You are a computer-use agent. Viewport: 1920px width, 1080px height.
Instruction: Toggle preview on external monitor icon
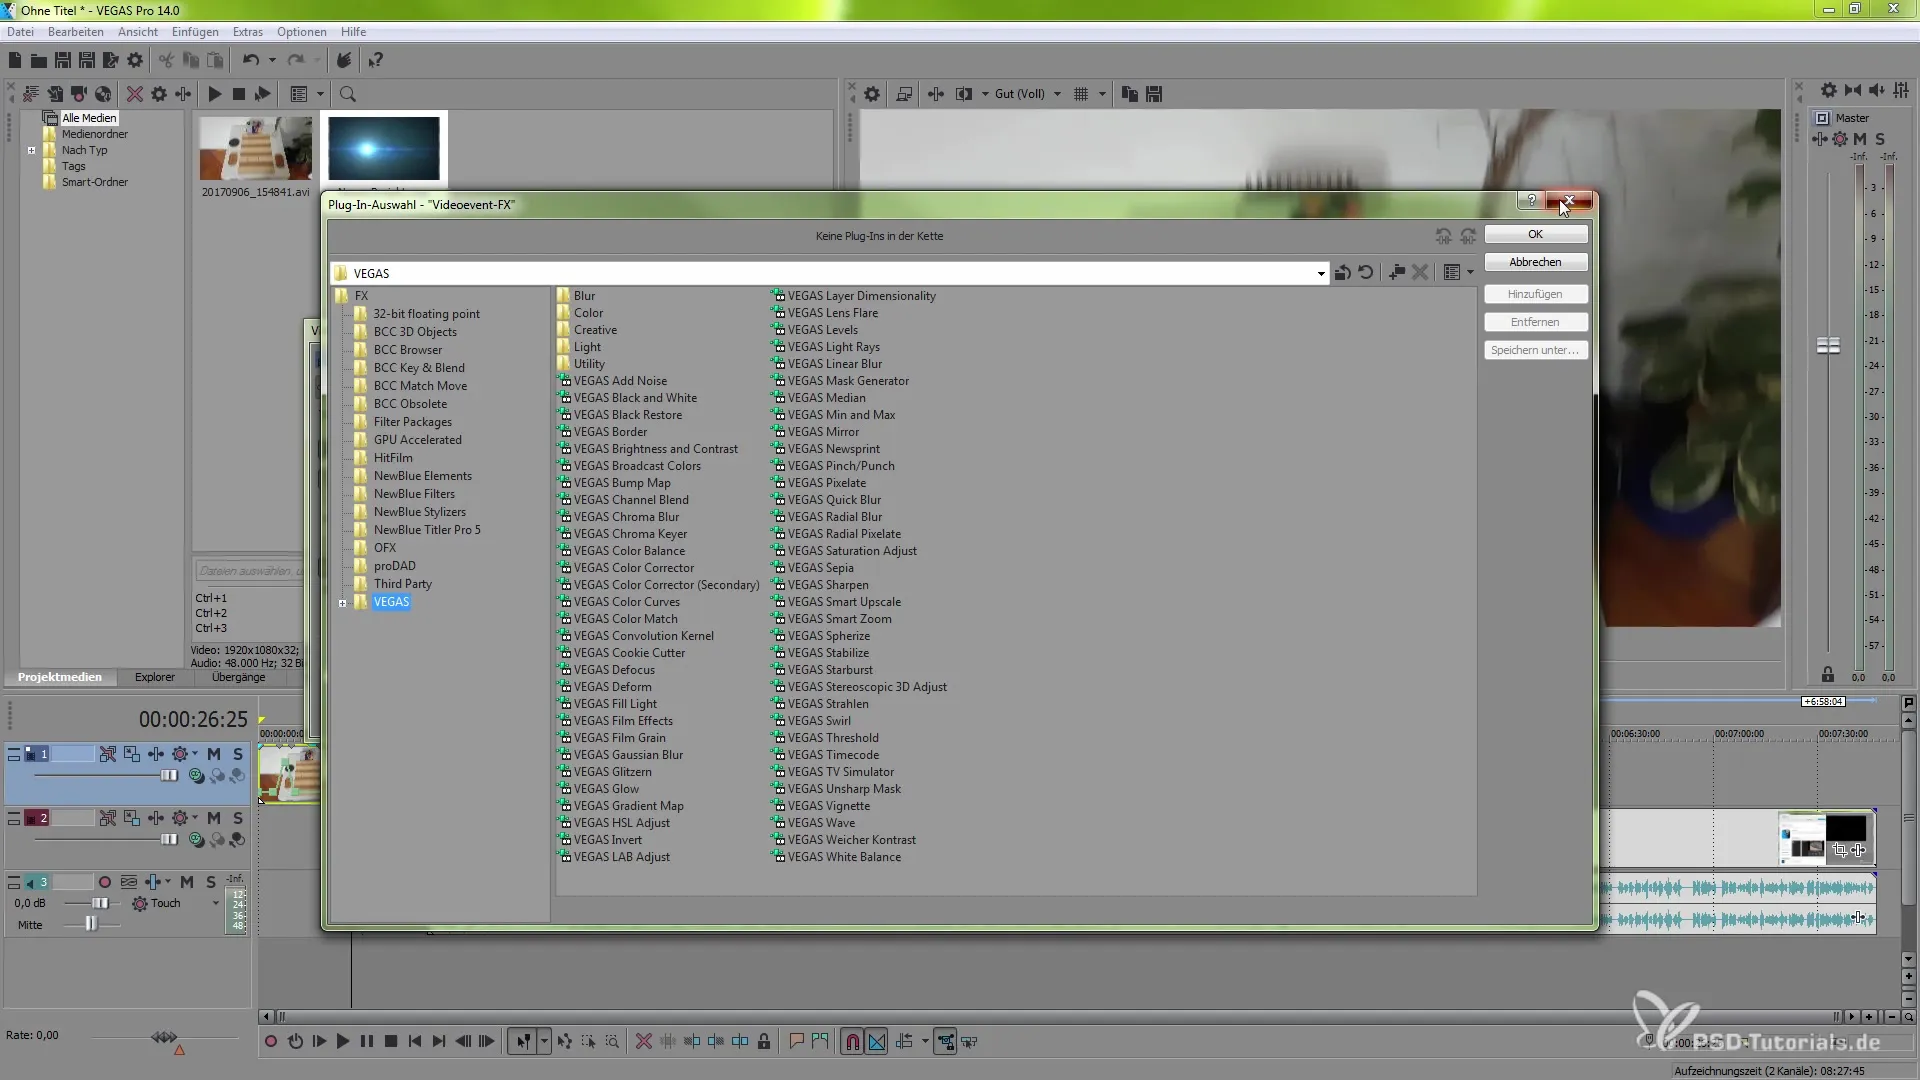coord(904,94)
